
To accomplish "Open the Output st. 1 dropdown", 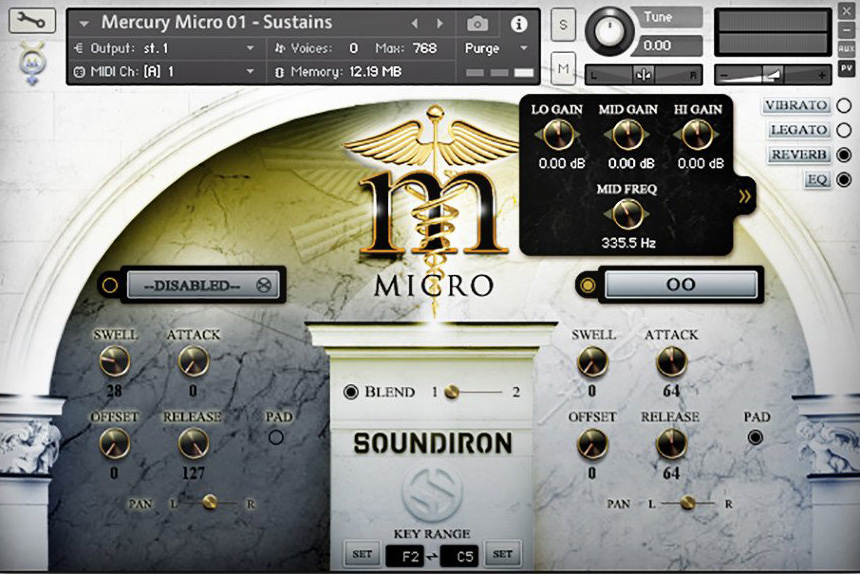I will click(x=165, y=48).
